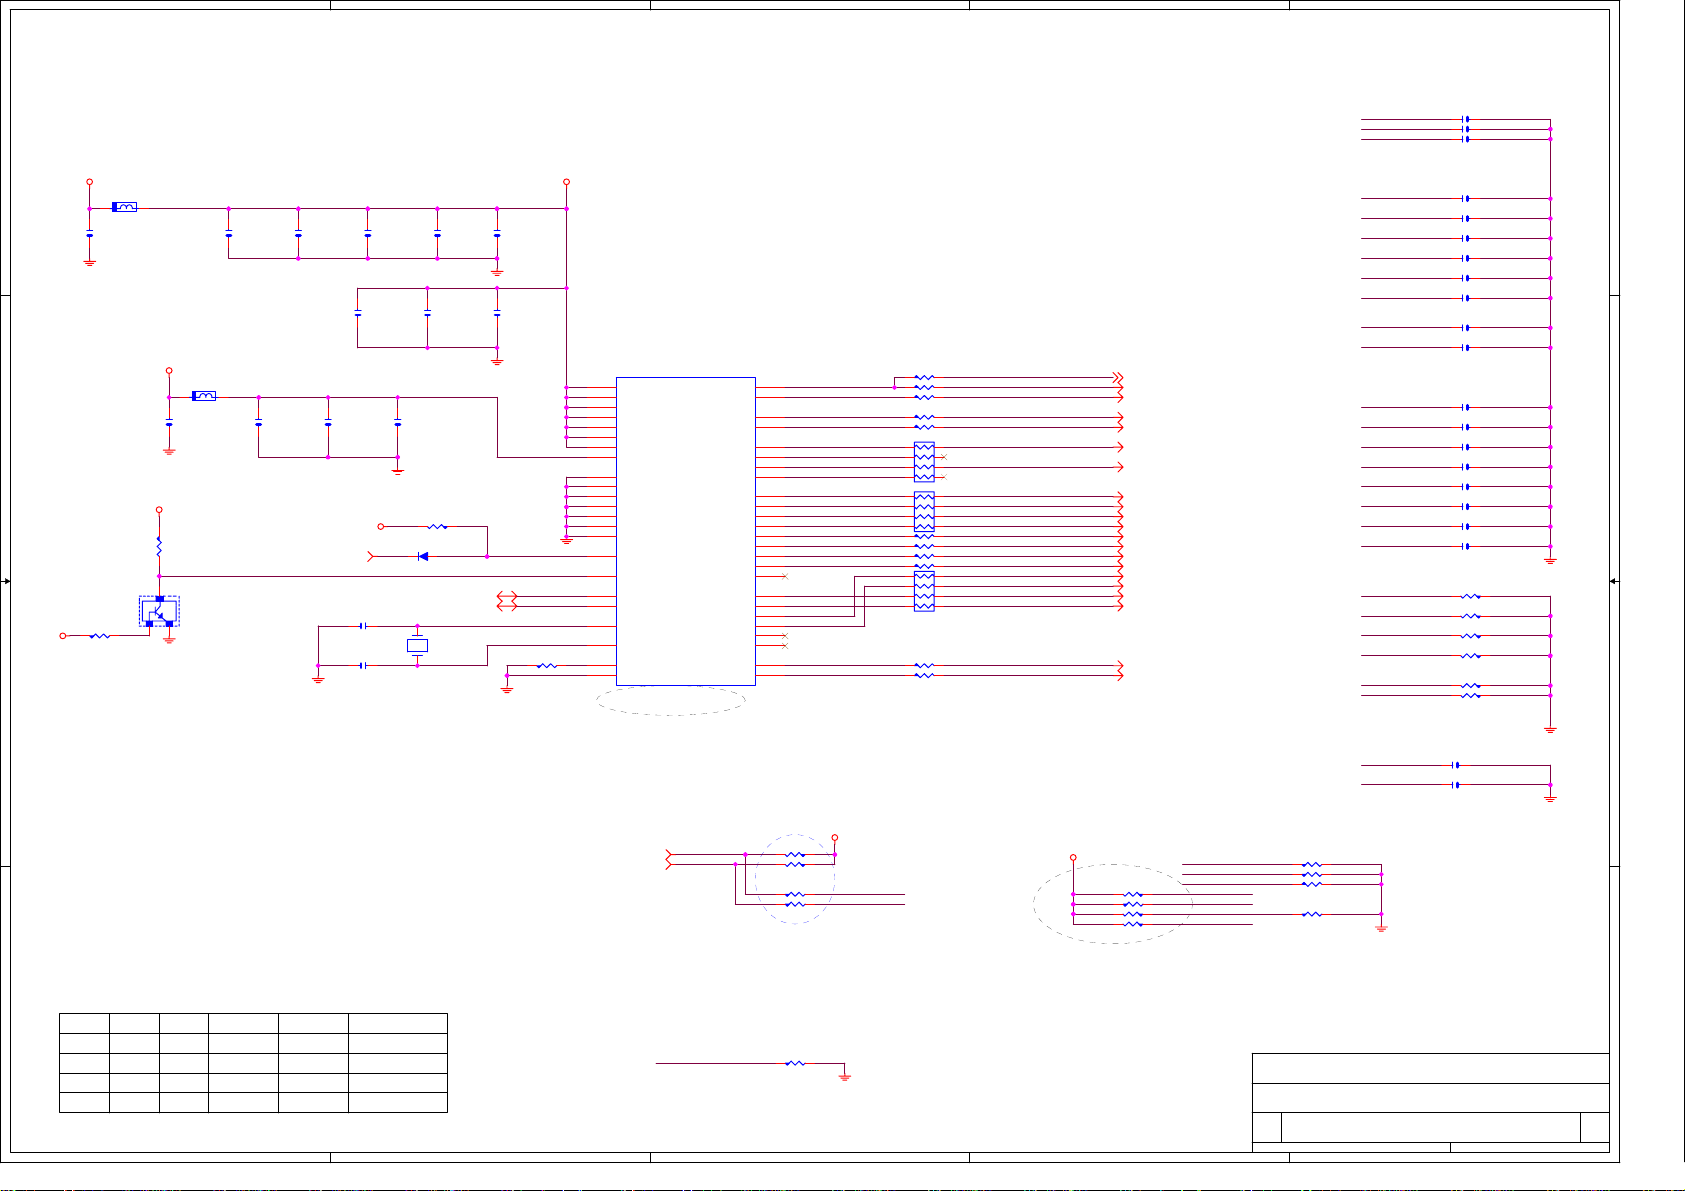Viewport: 1685px width, 1191px height.
Task: Click the dashed circle around four bottom-center resistors
Action: click(x=795, y=879)
